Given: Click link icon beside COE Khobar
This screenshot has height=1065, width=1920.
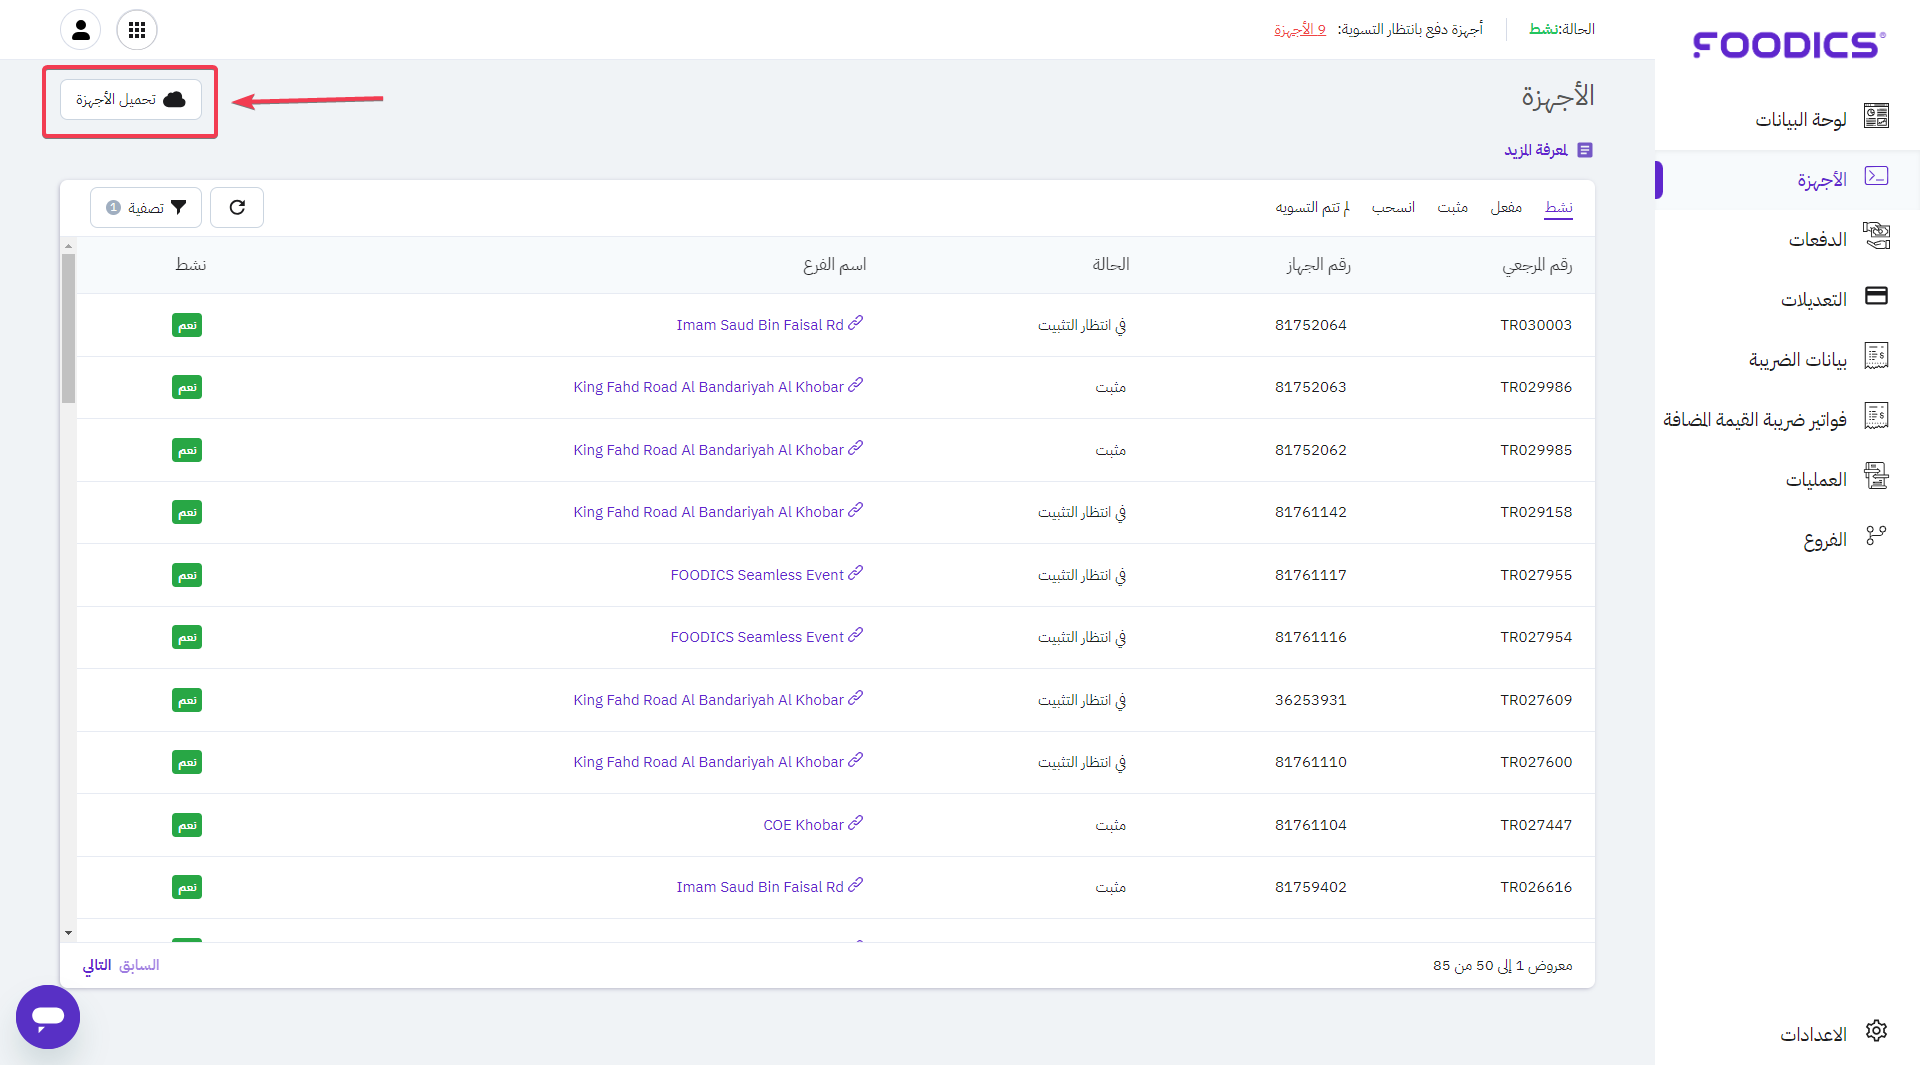Looking at the screenshot, I should (x=856, y=823).
